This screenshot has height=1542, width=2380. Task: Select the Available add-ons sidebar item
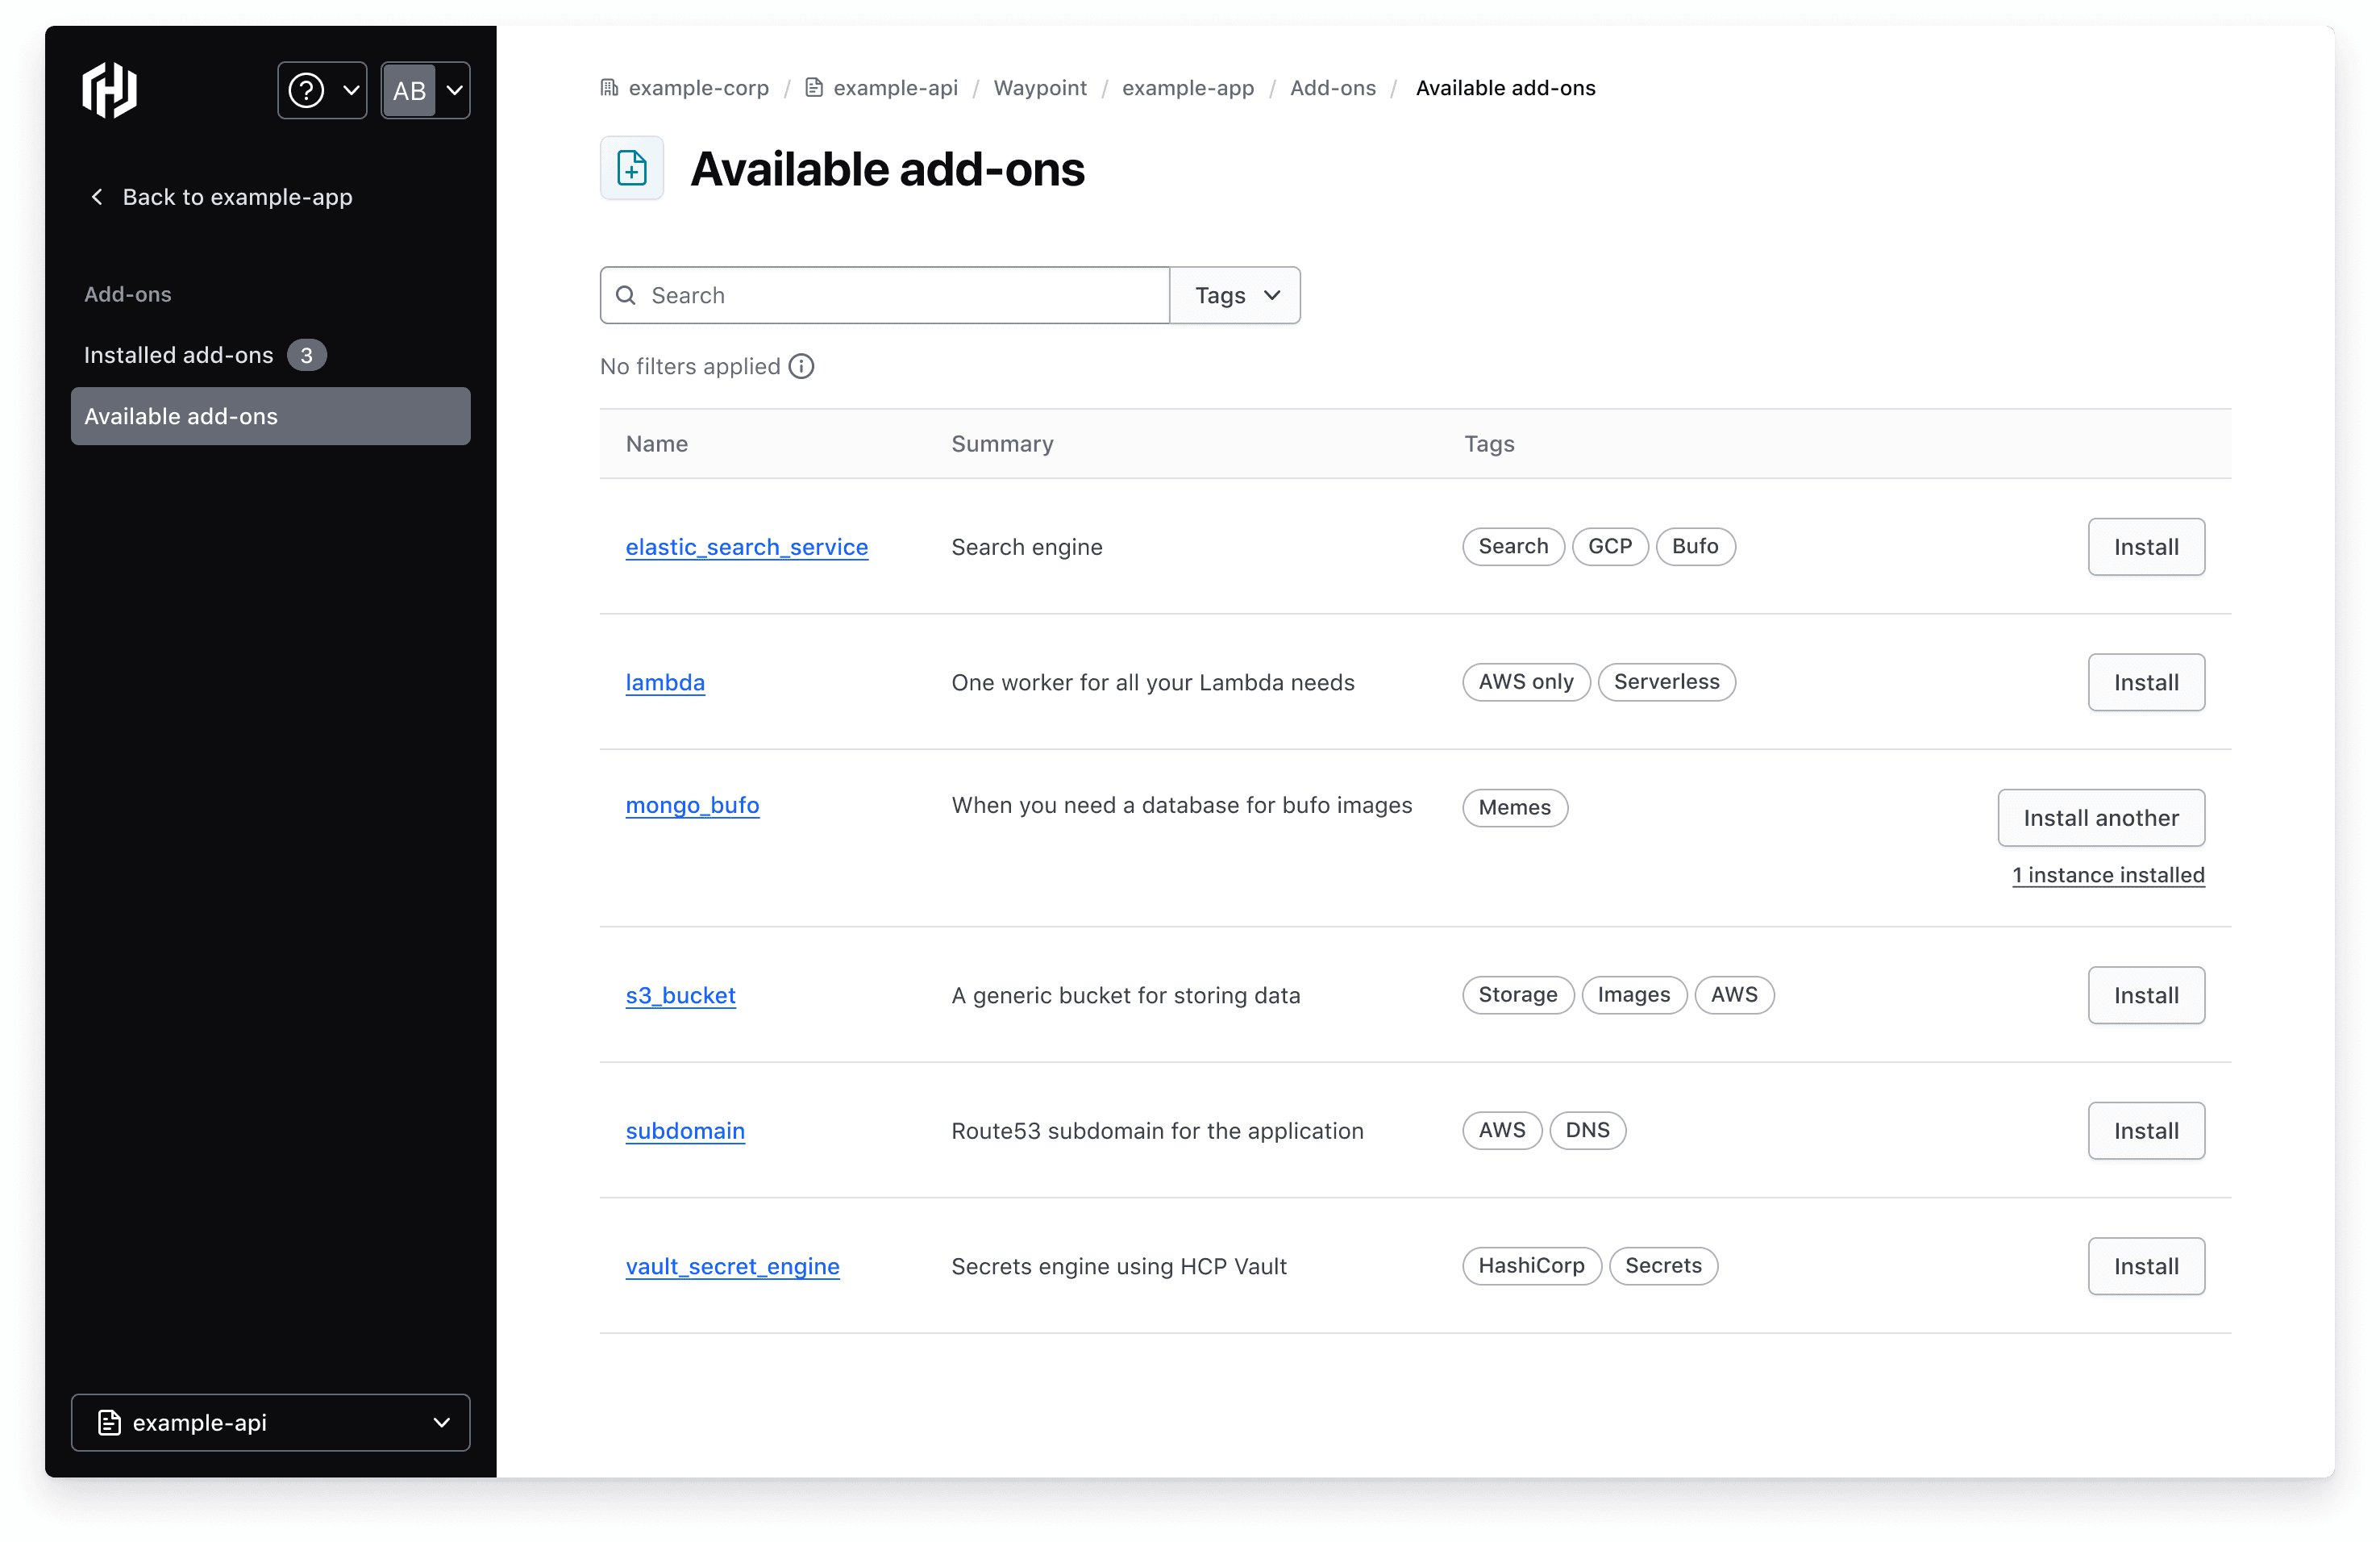point(182,416)
